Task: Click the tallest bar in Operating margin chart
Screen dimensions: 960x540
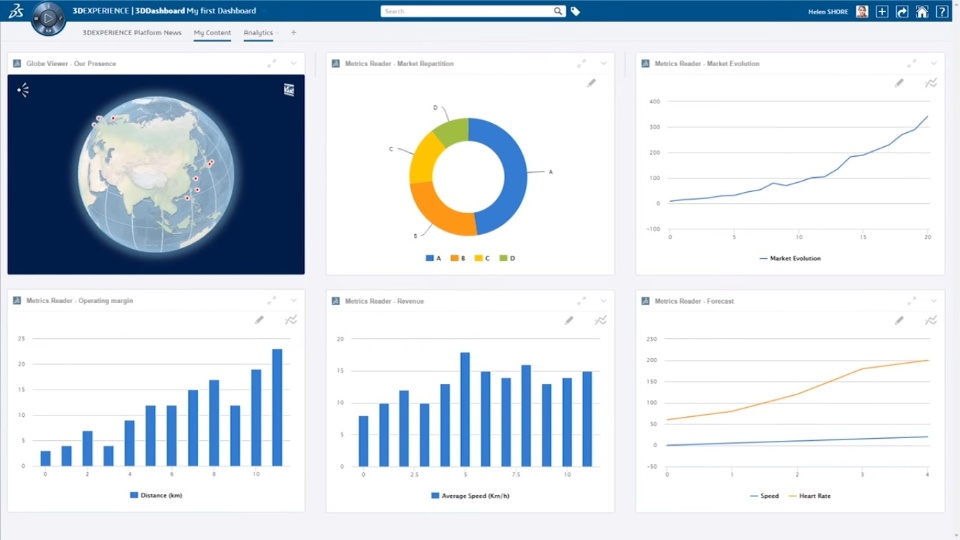Action: tap(277, 407)
